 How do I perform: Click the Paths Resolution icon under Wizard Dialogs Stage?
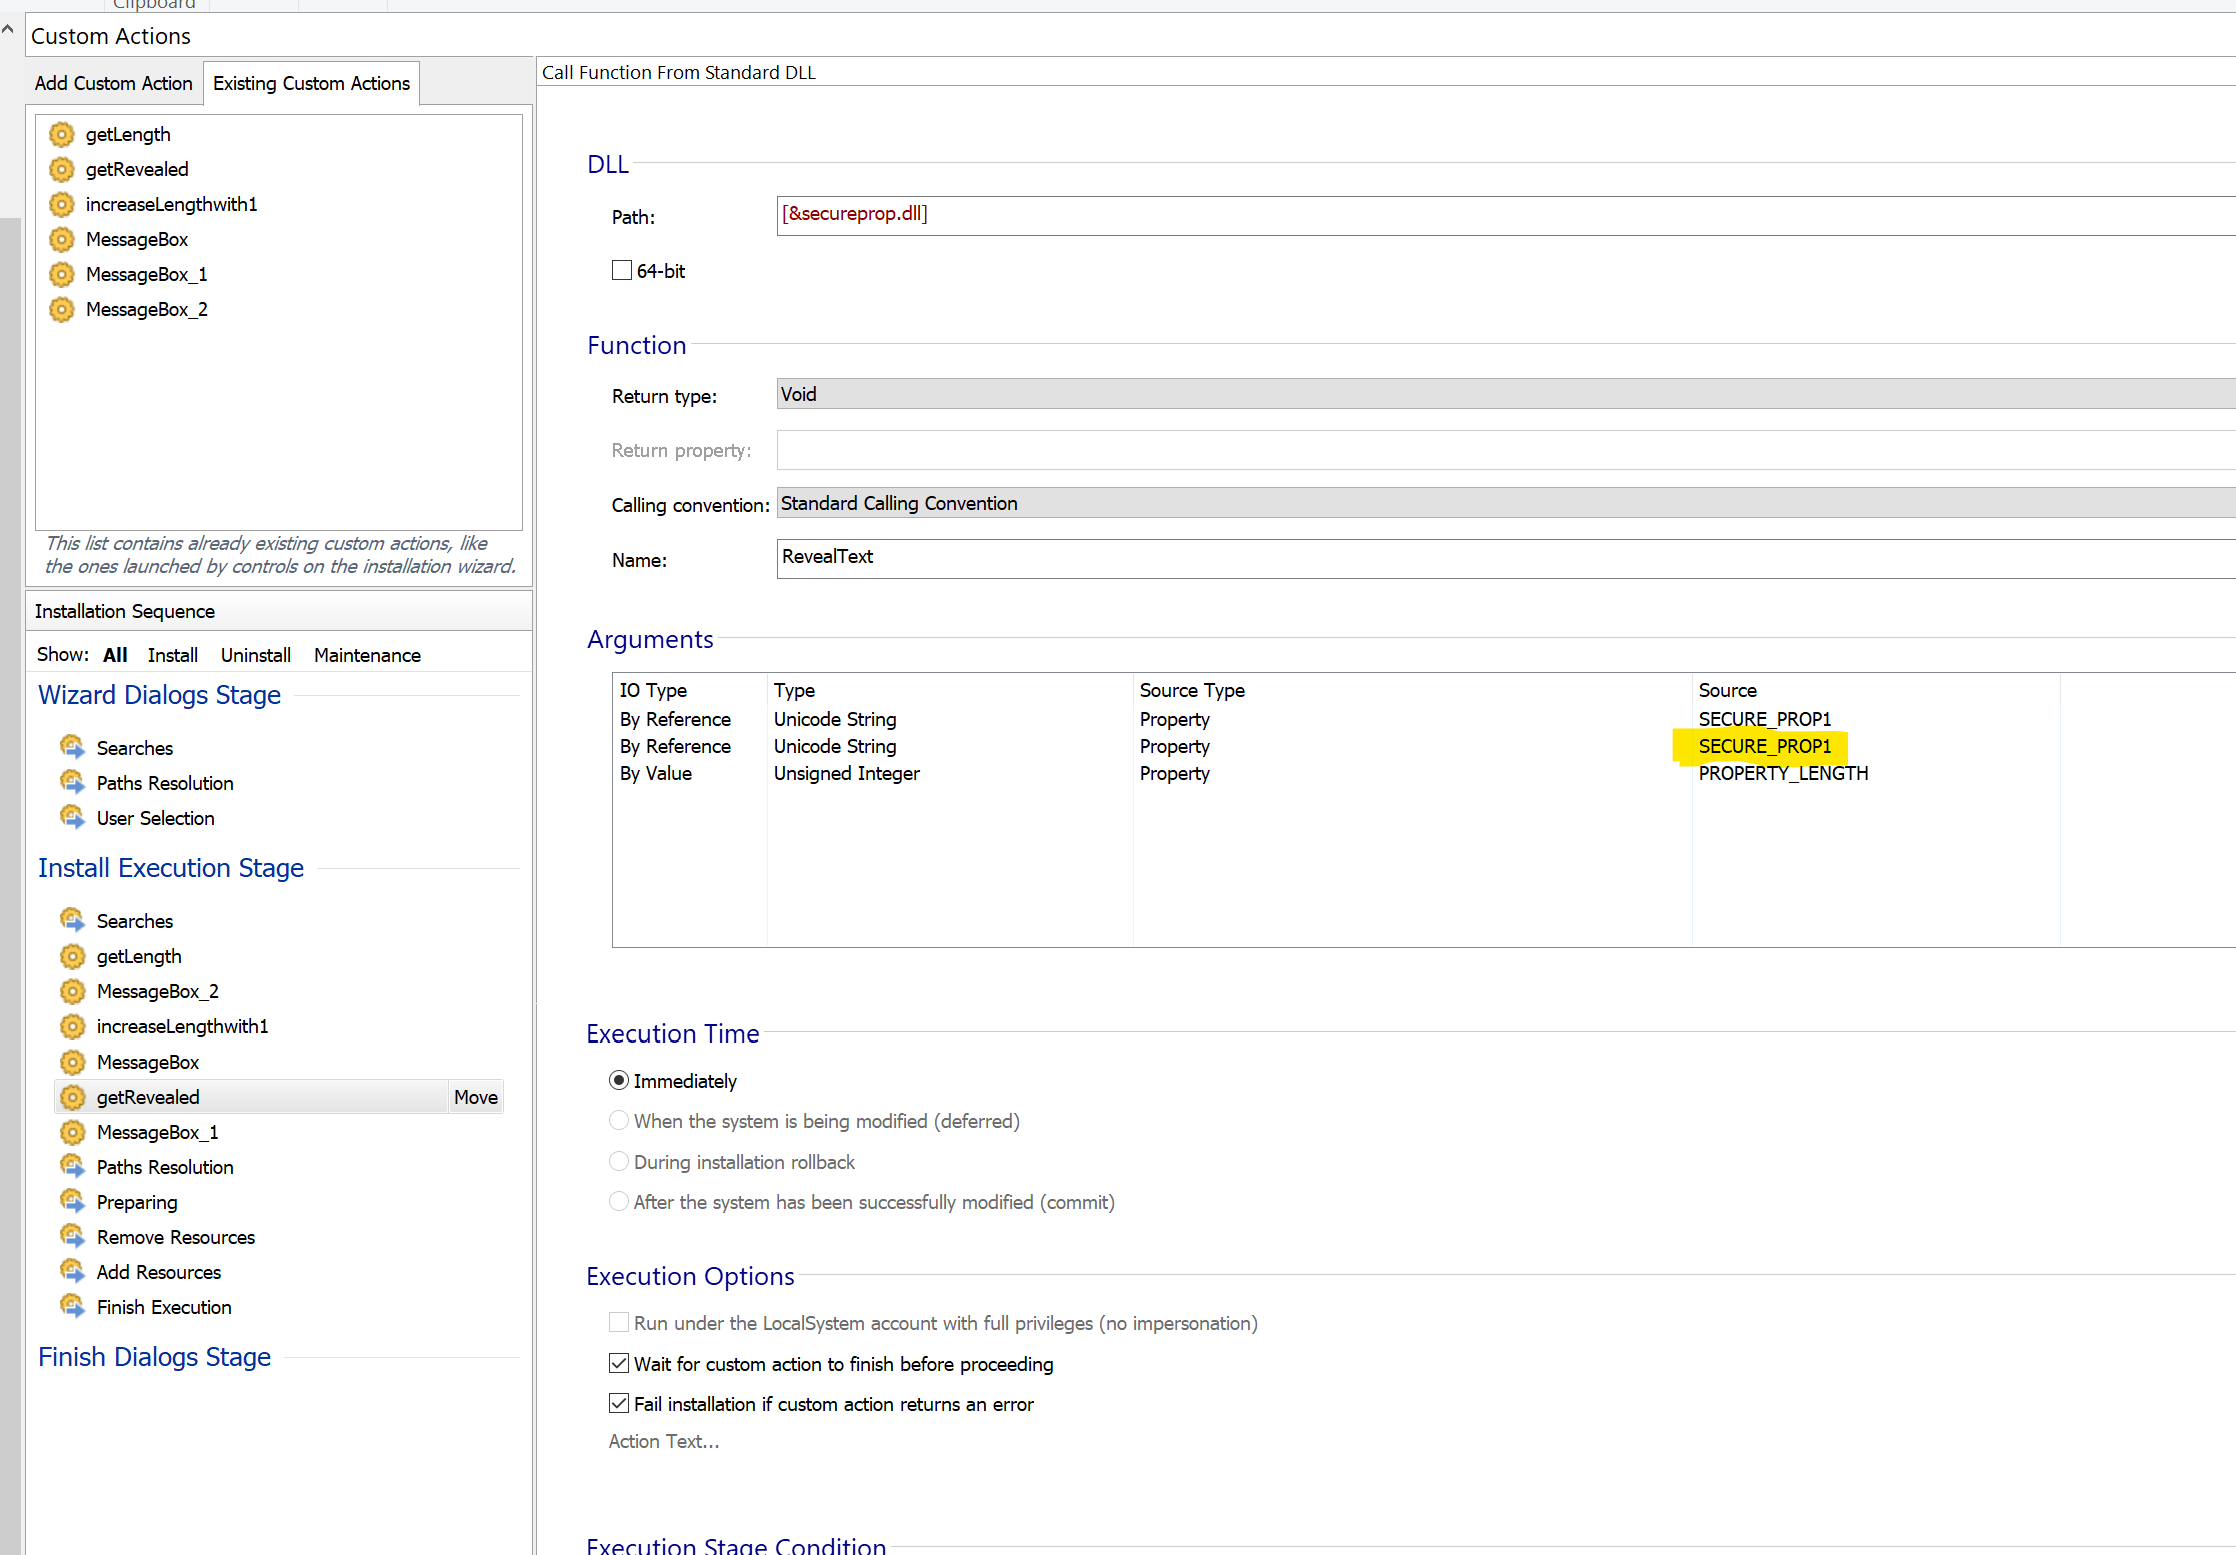[x=72, y=782]
